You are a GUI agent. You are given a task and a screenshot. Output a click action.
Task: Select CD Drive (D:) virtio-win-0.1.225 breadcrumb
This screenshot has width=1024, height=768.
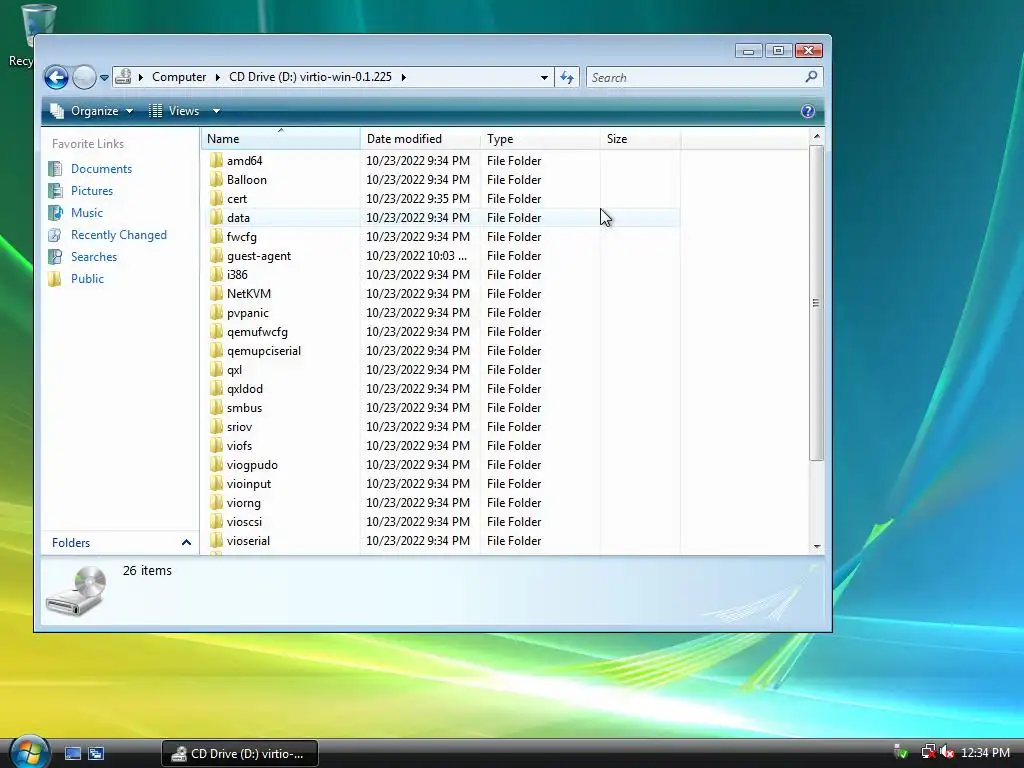tap(310, 77)
